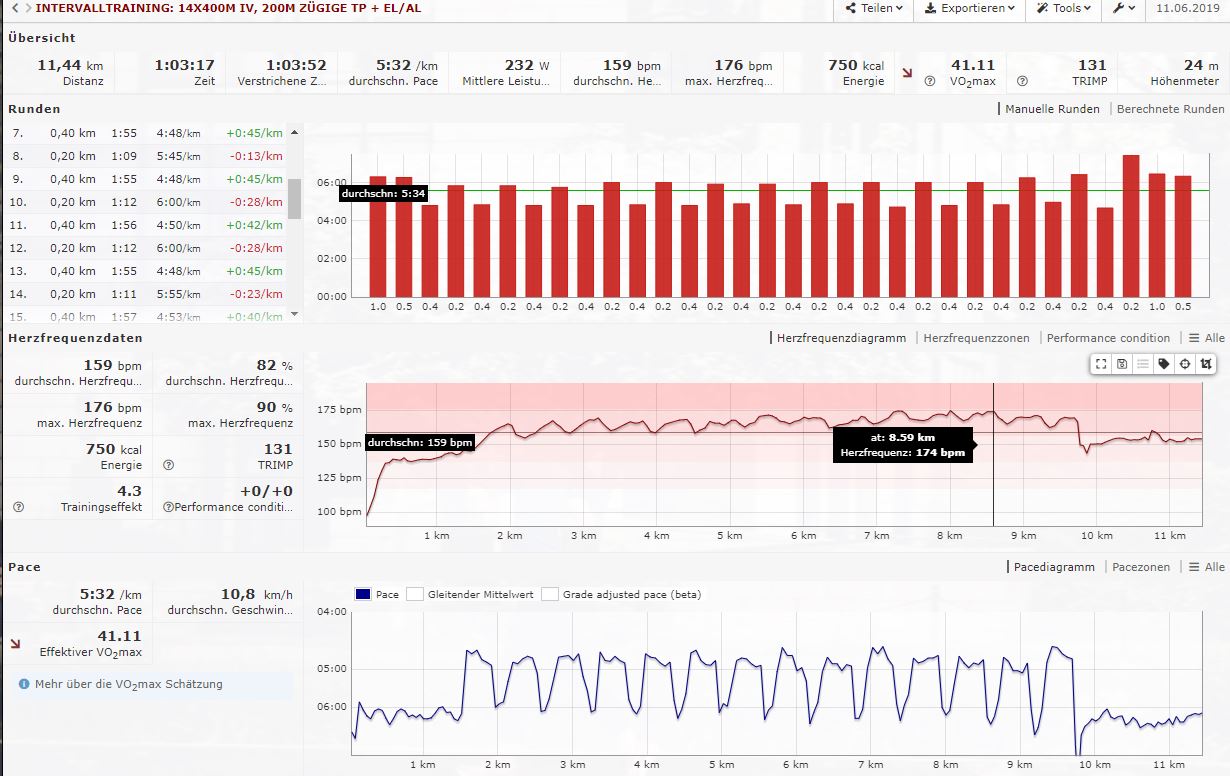
Task: Toggle the Pace series in legend
Action: [x=363, y=594]
